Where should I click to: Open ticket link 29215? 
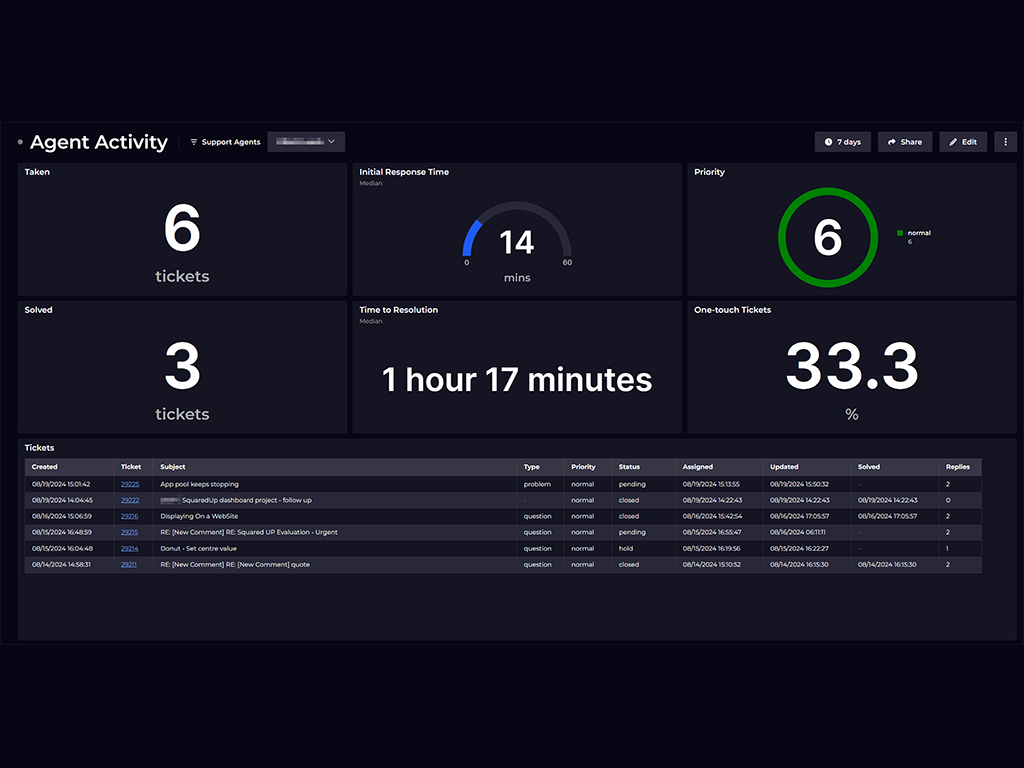130,532
